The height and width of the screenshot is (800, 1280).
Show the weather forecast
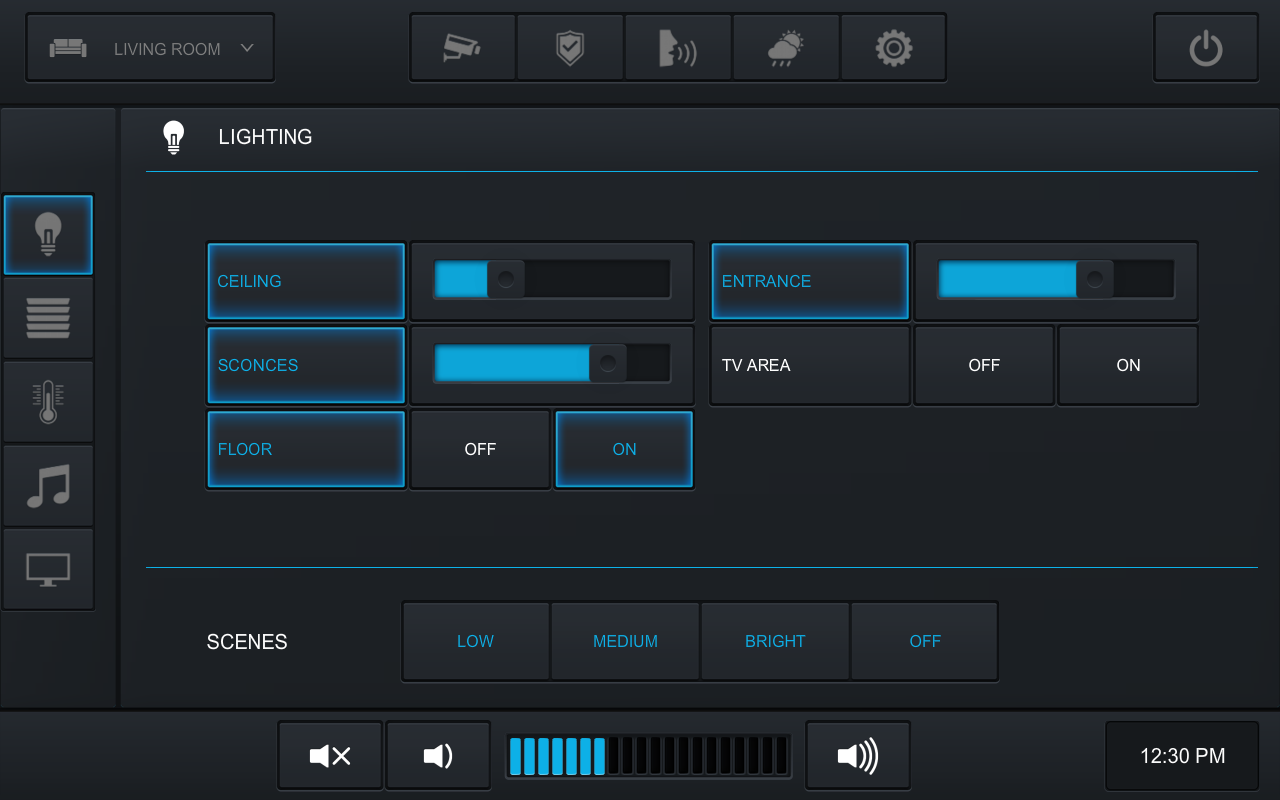pos(786,47)
